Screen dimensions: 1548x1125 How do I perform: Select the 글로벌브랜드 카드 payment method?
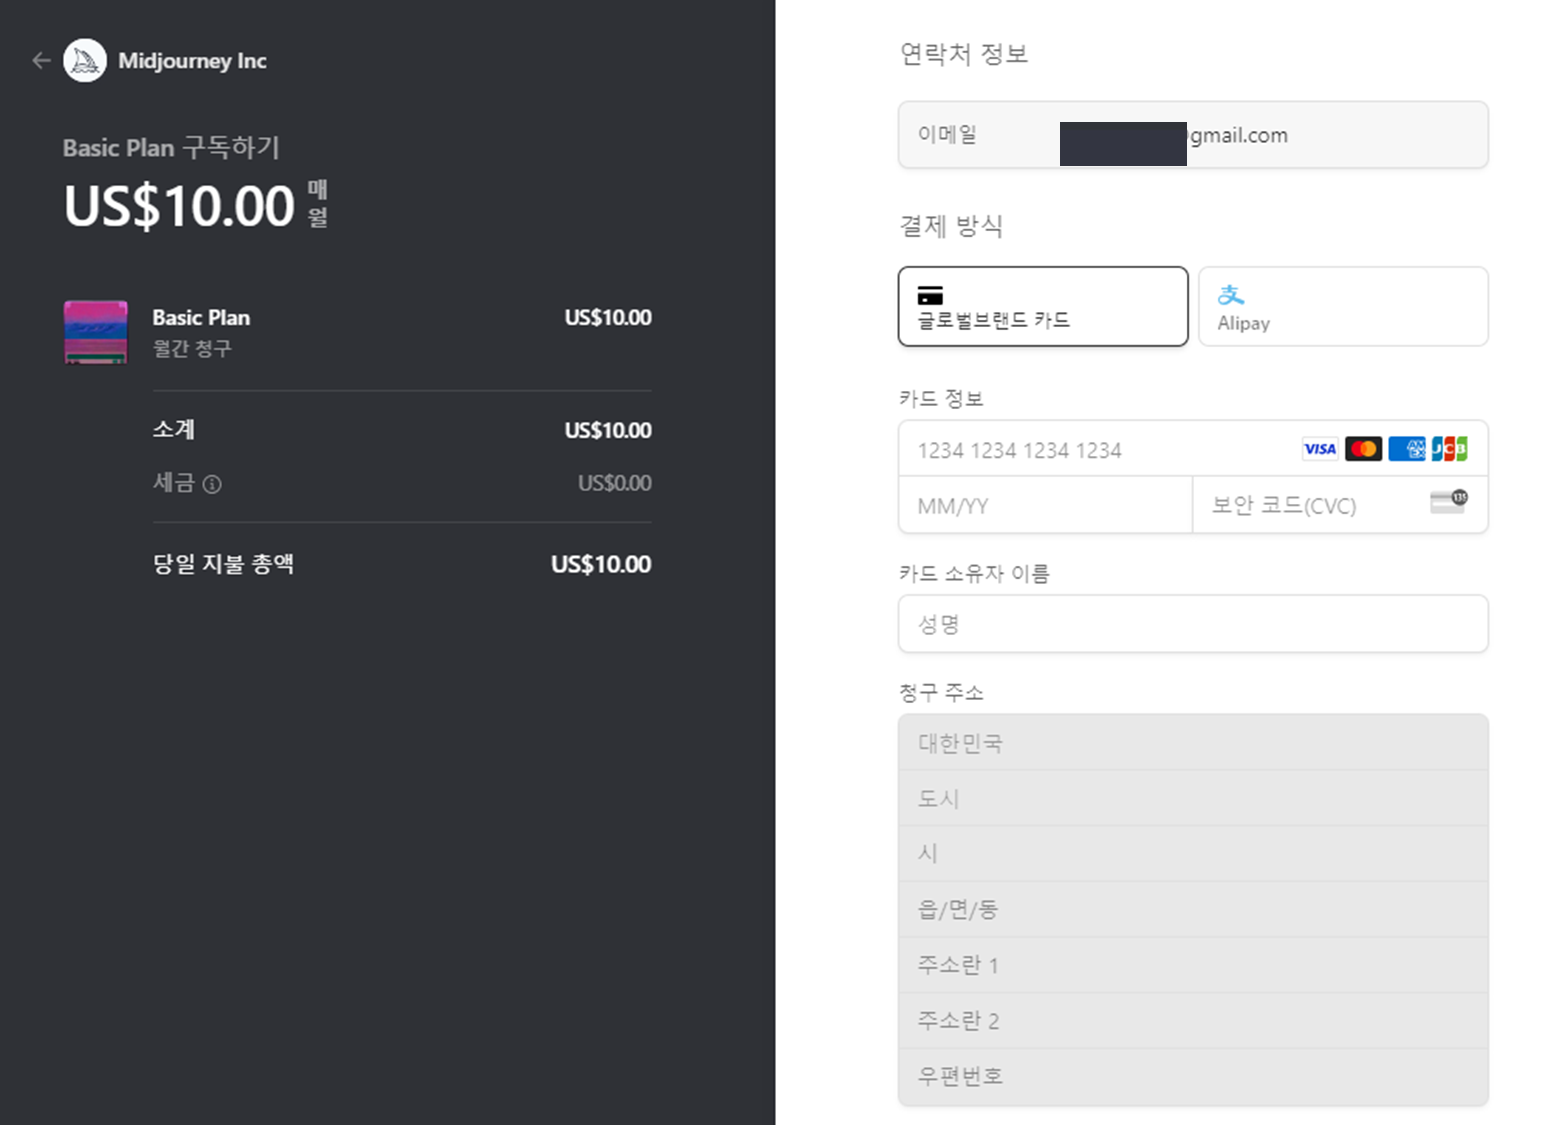[1043, 306]
